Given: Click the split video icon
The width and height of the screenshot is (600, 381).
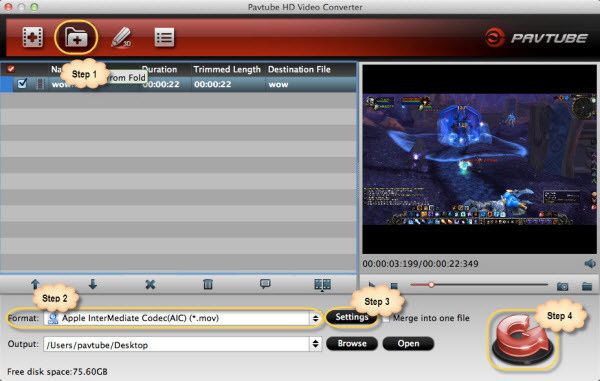Looking at the screenshot, I should pos(323,284).
